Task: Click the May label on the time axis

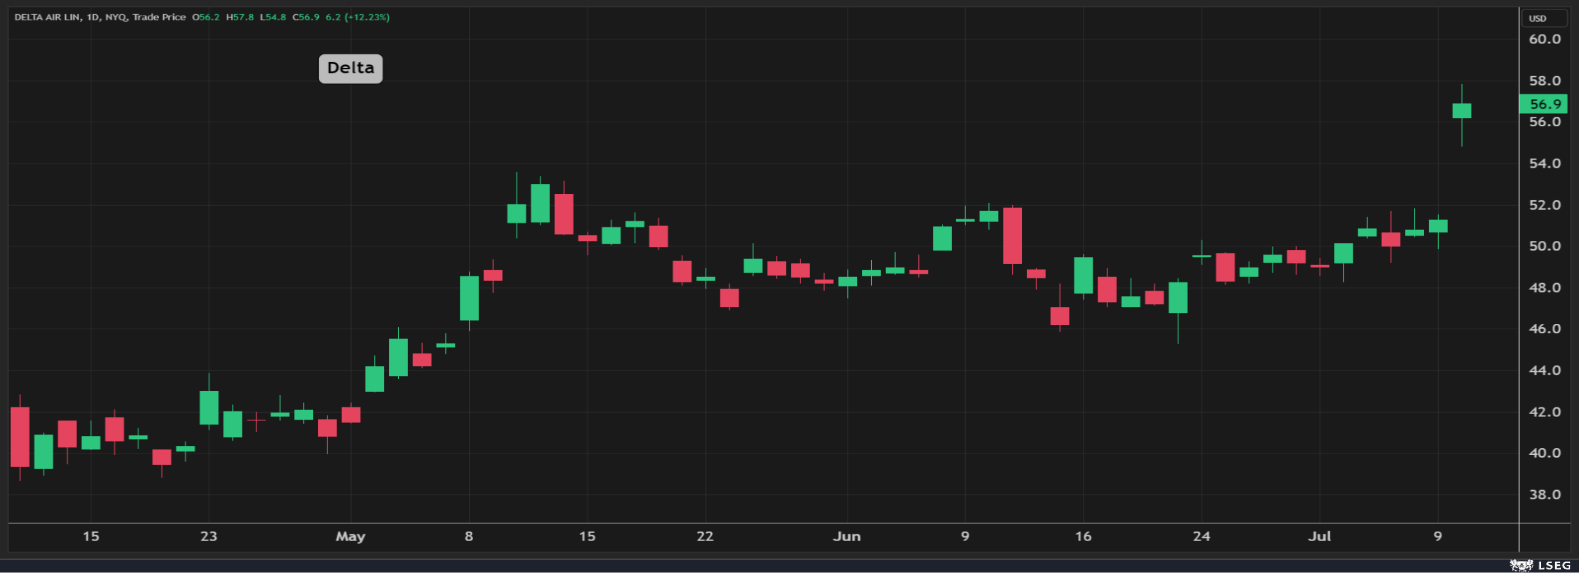Action: point(350,536)
